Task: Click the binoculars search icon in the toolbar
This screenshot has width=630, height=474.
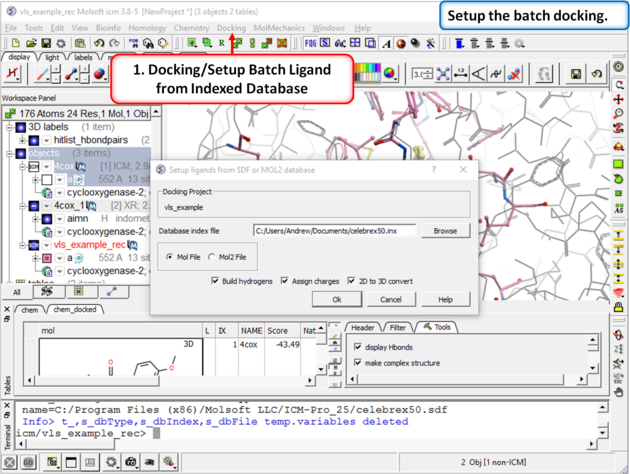Action: tap(148, 44)
